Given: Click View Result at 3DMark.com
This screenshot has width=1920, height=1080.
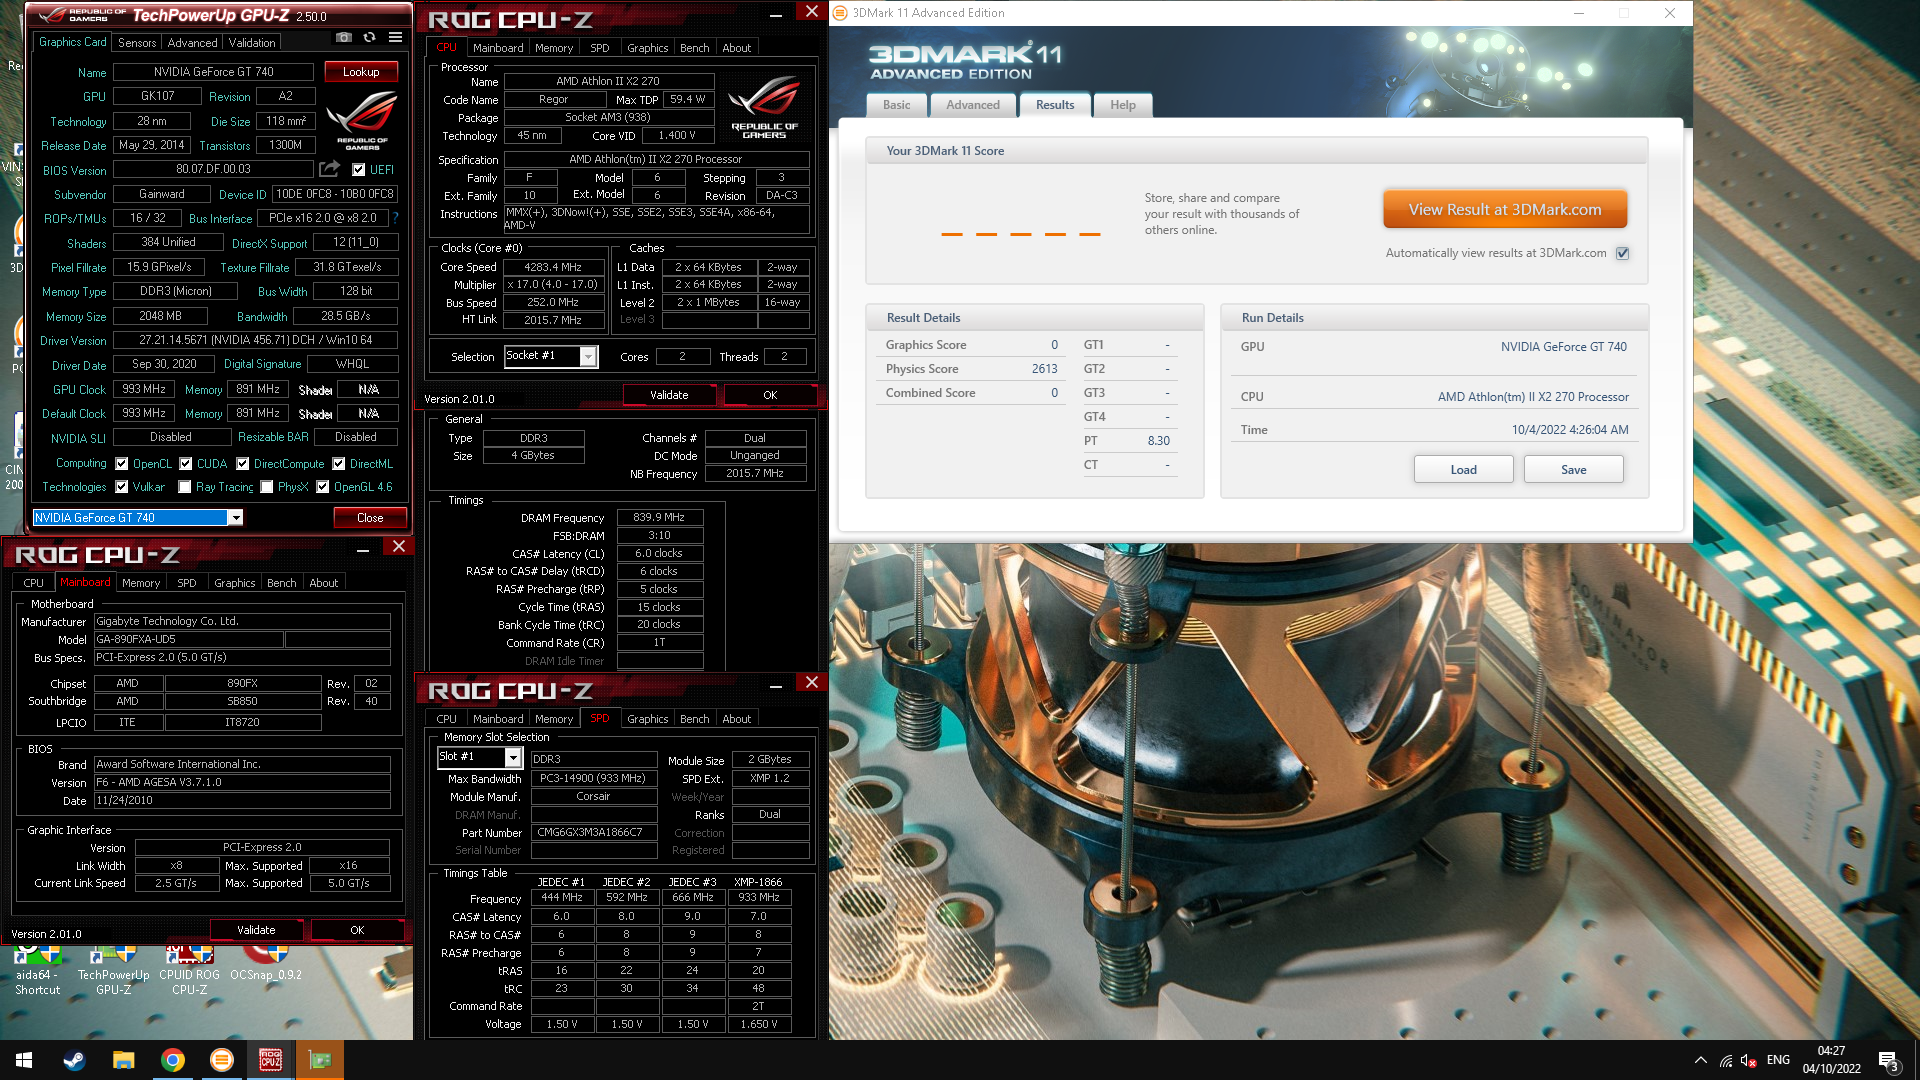Looking at the screenshot, I should (1505, 210).
